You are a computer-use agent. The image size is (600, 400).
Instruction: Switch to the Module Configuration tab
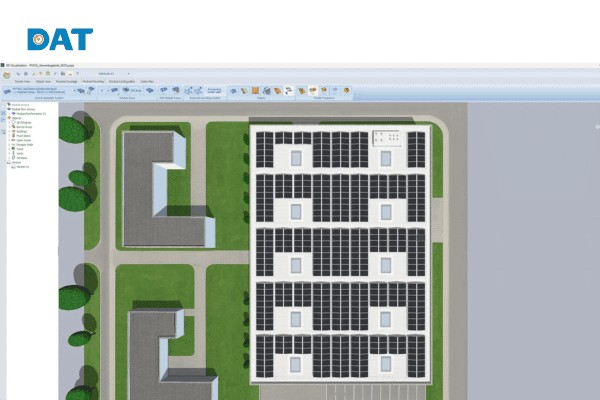pyautogui.click(x=122, y=81)
